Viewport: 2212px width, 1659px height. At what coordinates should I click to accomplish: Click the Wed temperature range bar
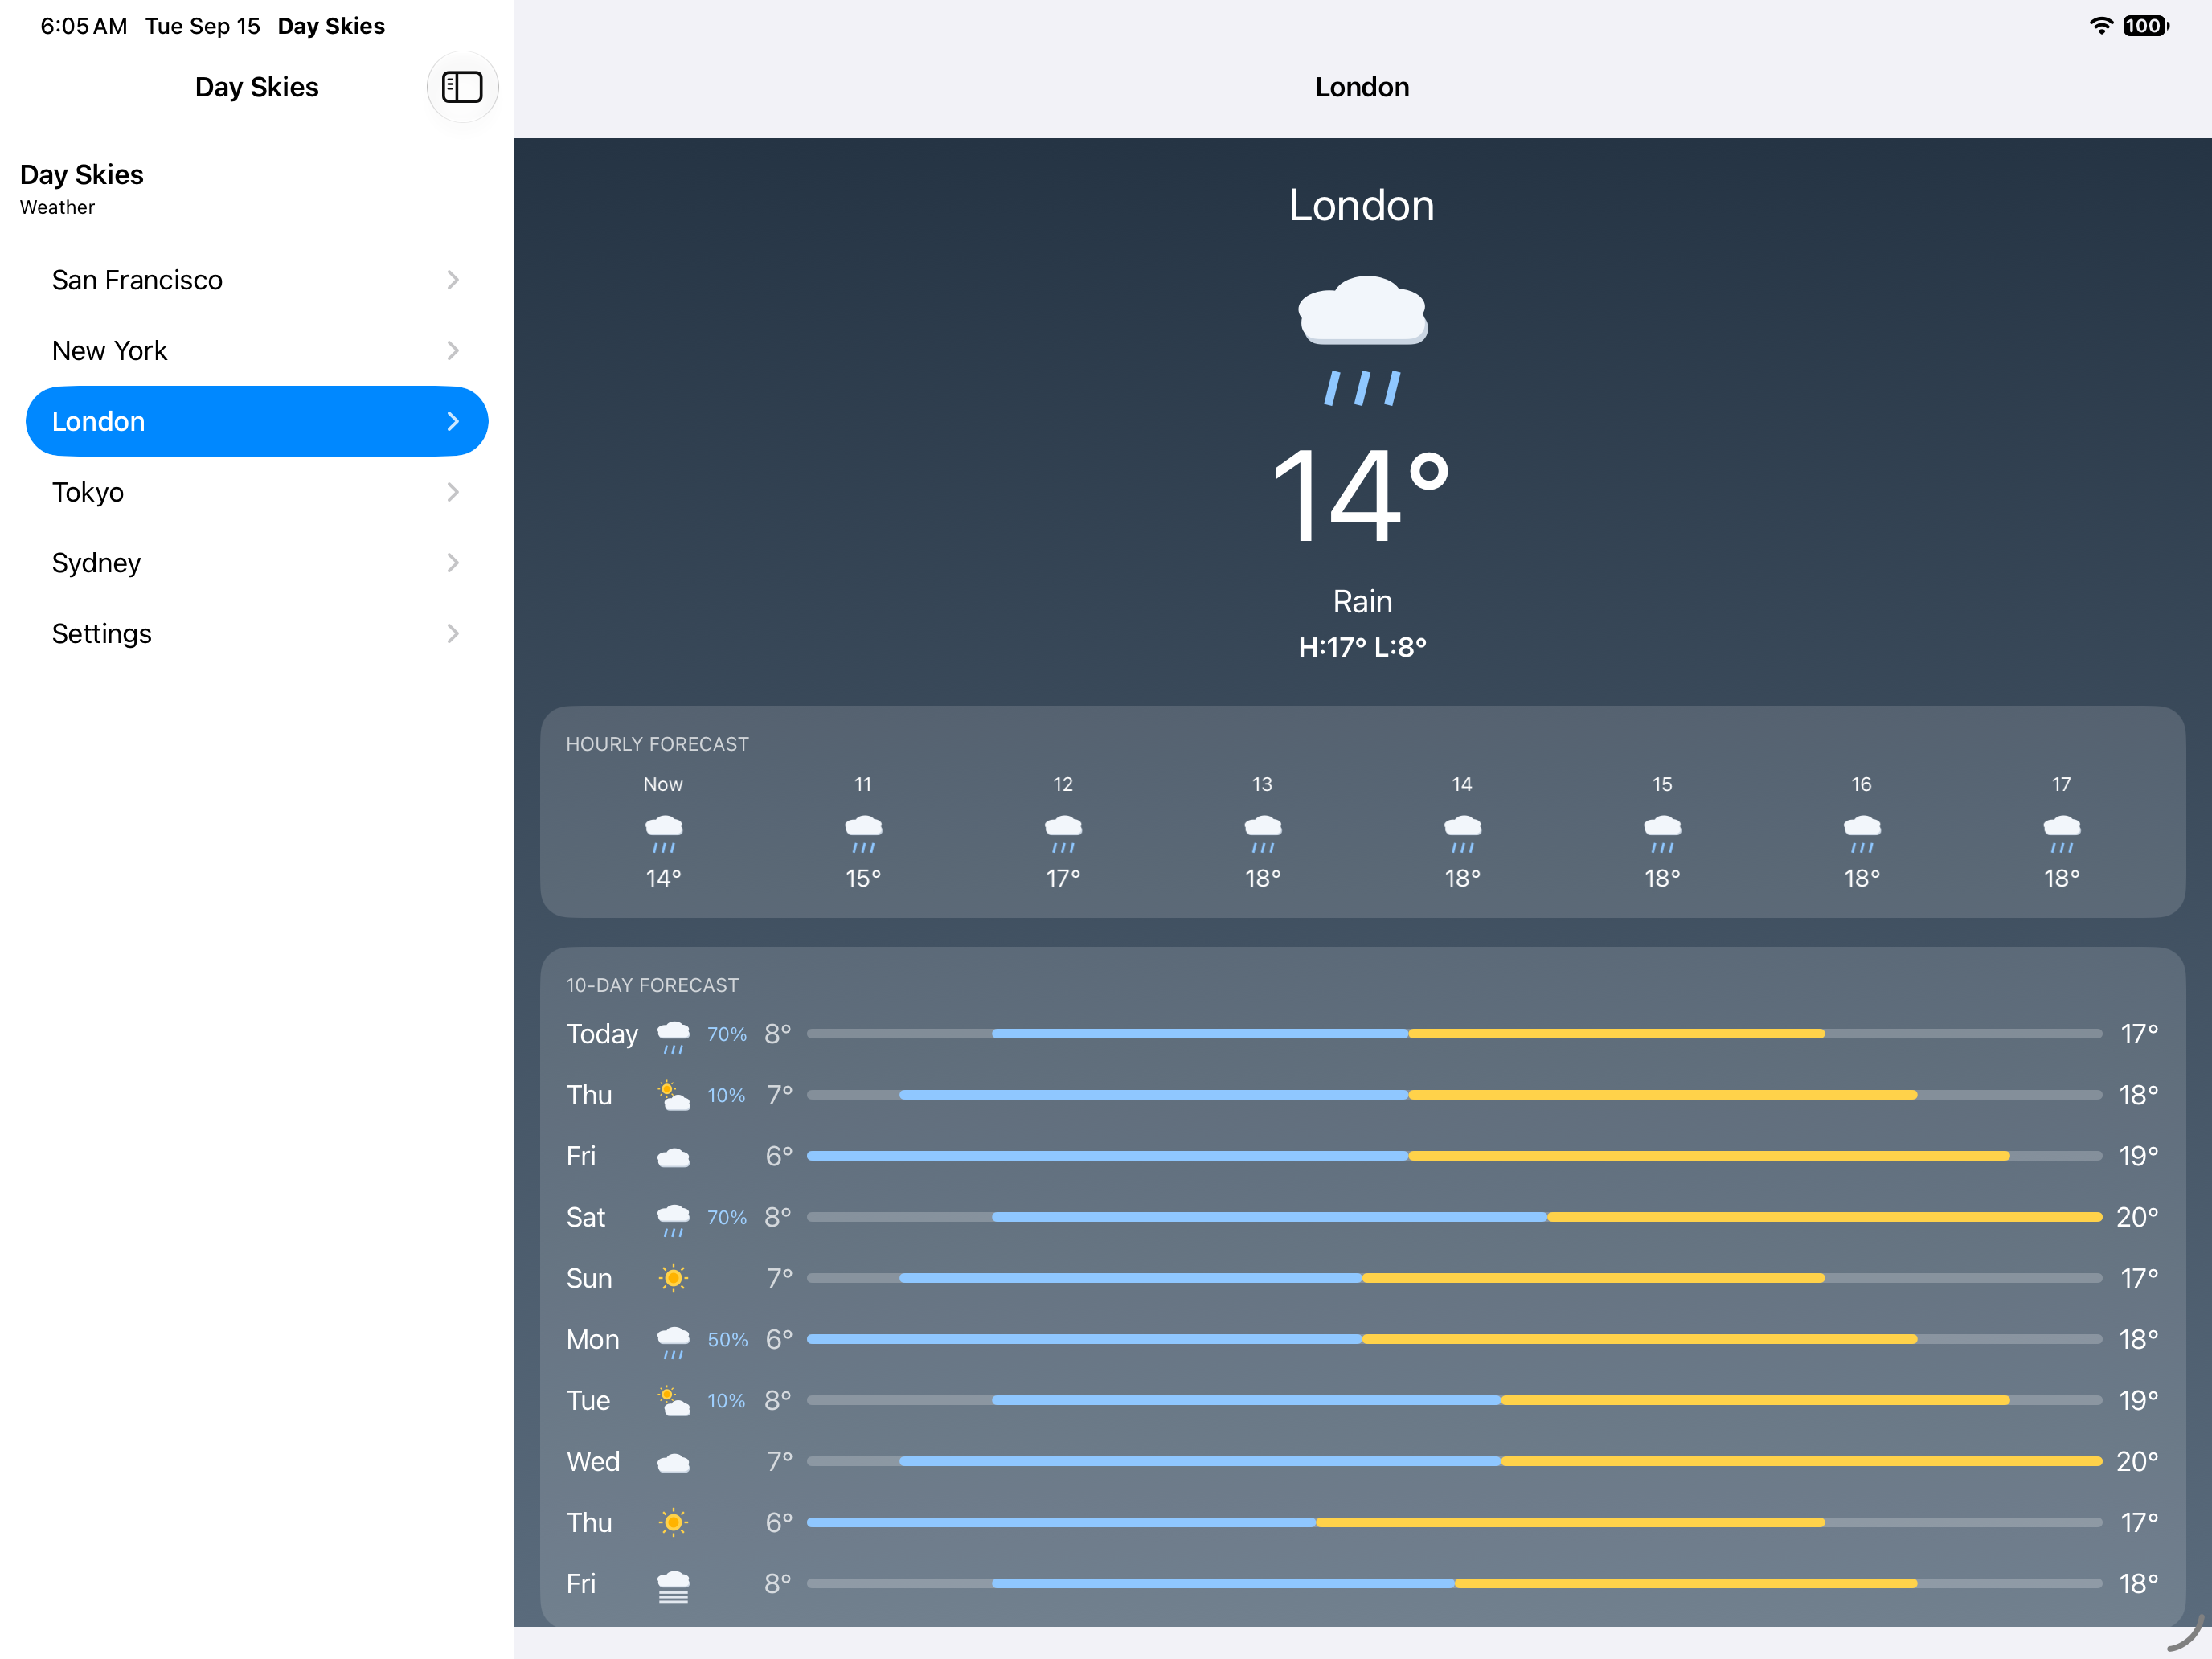pos(1454,1461)
